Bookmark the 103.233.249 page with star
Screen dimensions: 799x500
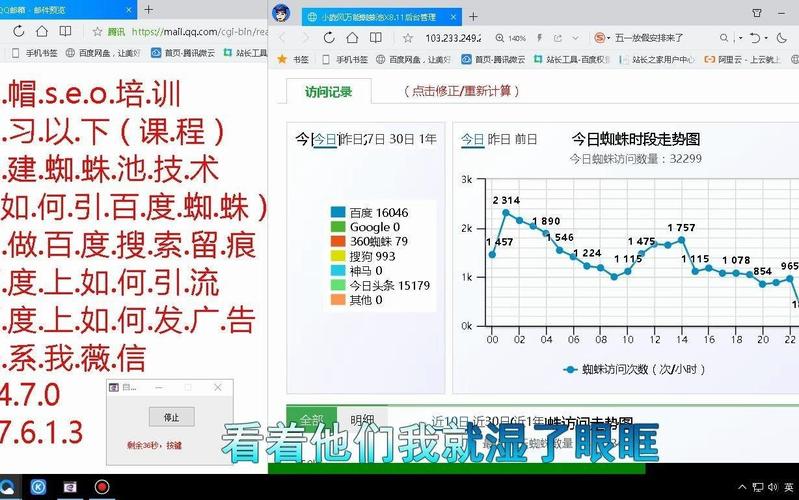click(x=408, y=38)
